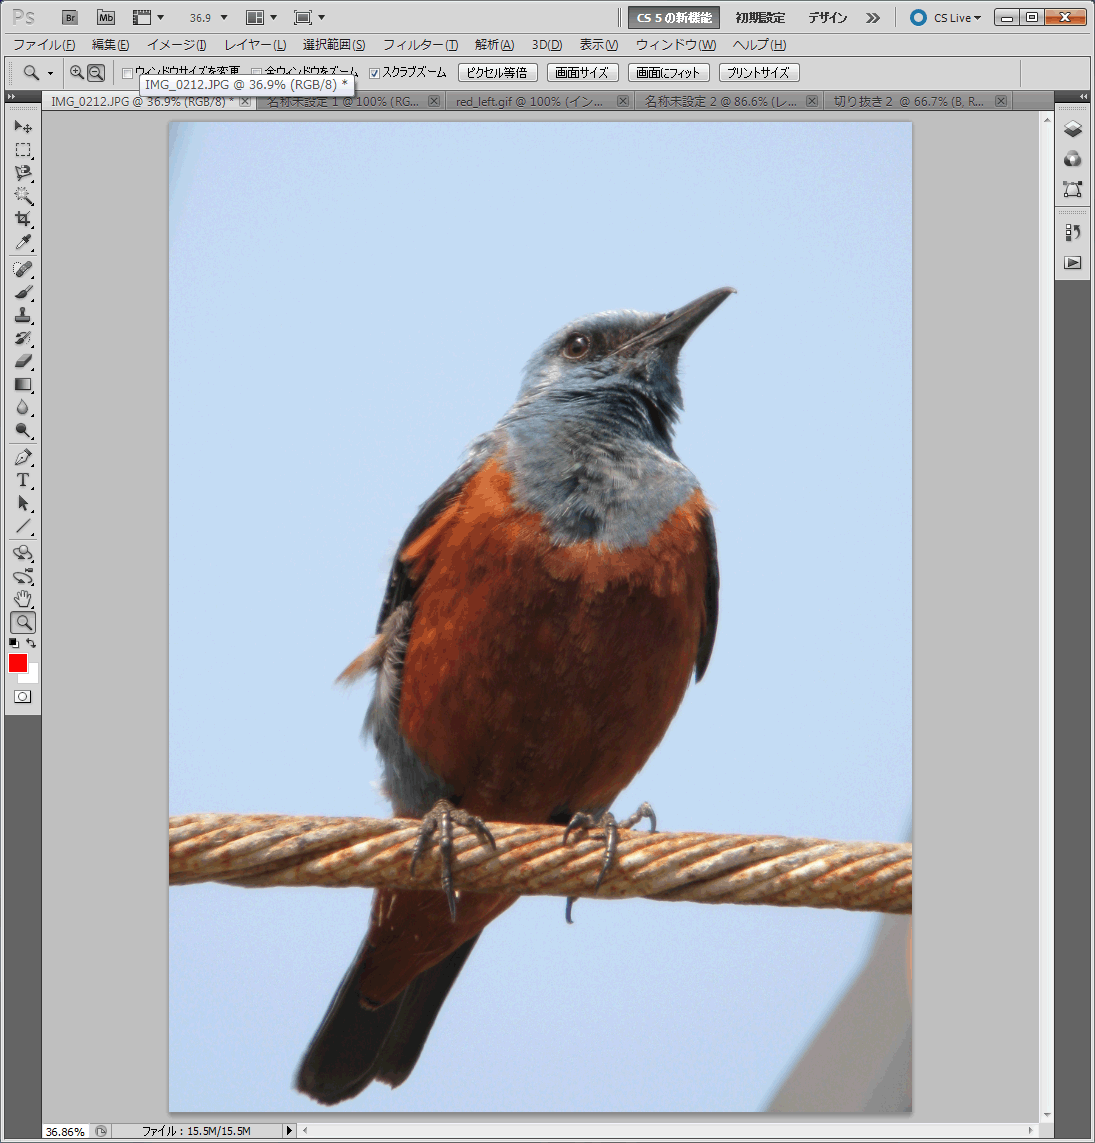Expand the arrange documents dropdown

click(261, 18)
